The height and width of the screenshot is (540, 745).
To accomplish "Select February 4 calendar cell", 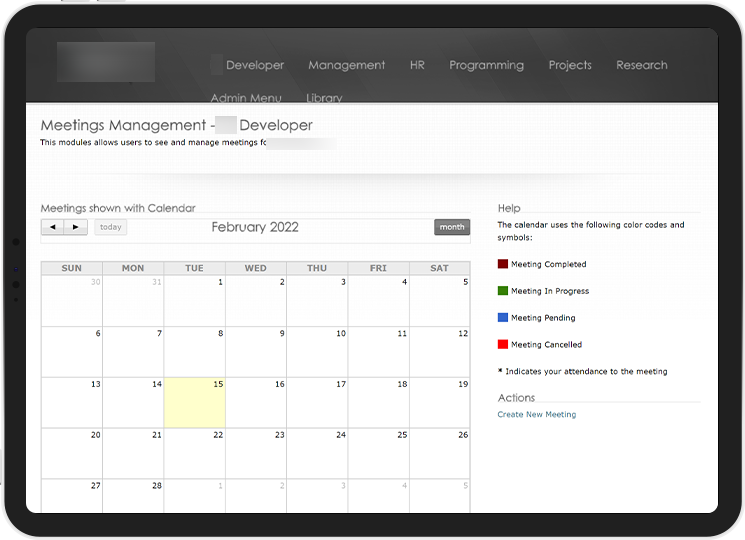I will point(379,301).
